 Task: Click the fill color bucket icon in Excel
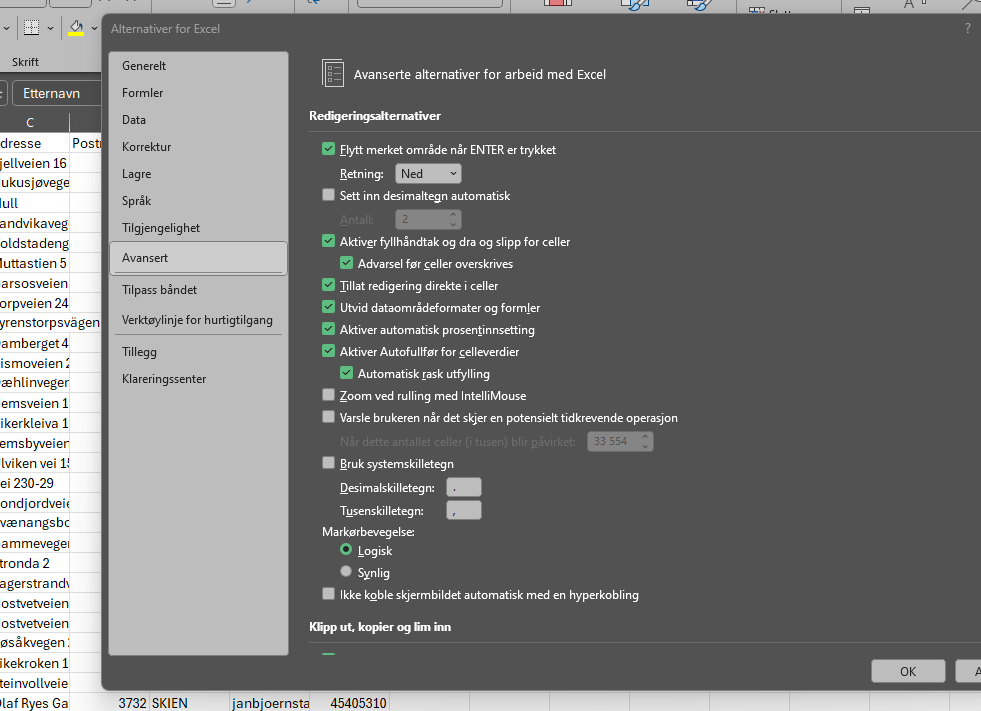coord(76,28)
